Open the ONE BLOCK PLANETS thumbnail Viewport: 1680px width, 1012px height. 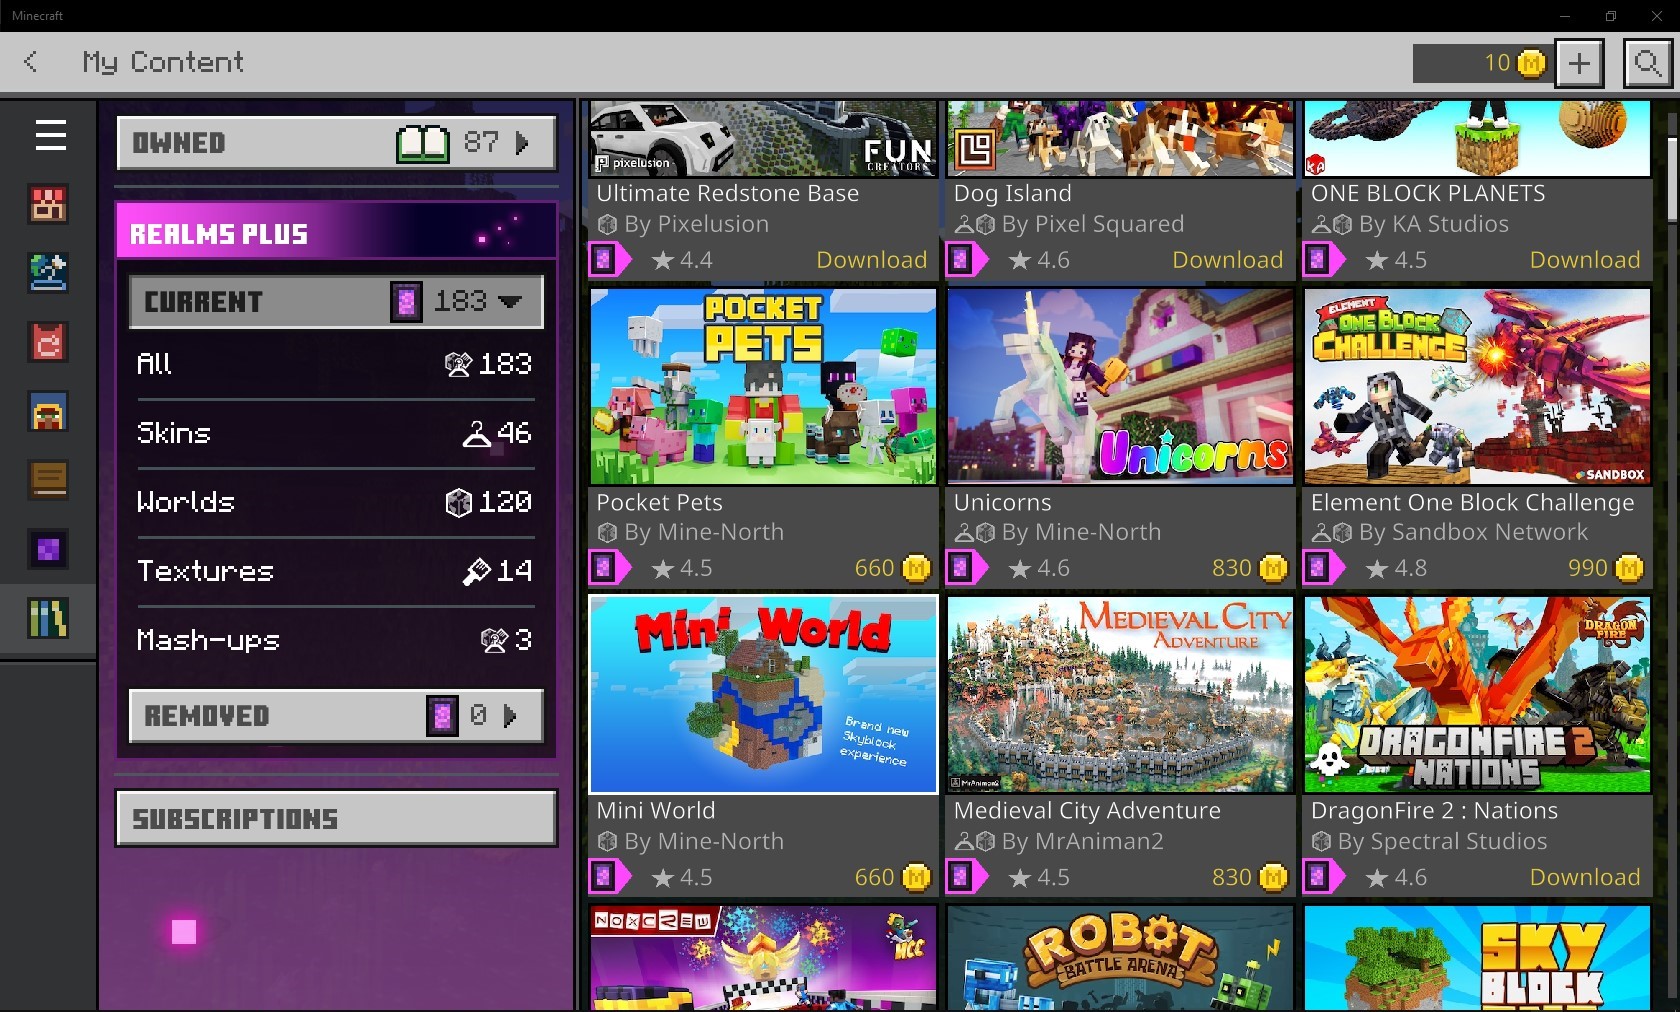pos(1477,138)
